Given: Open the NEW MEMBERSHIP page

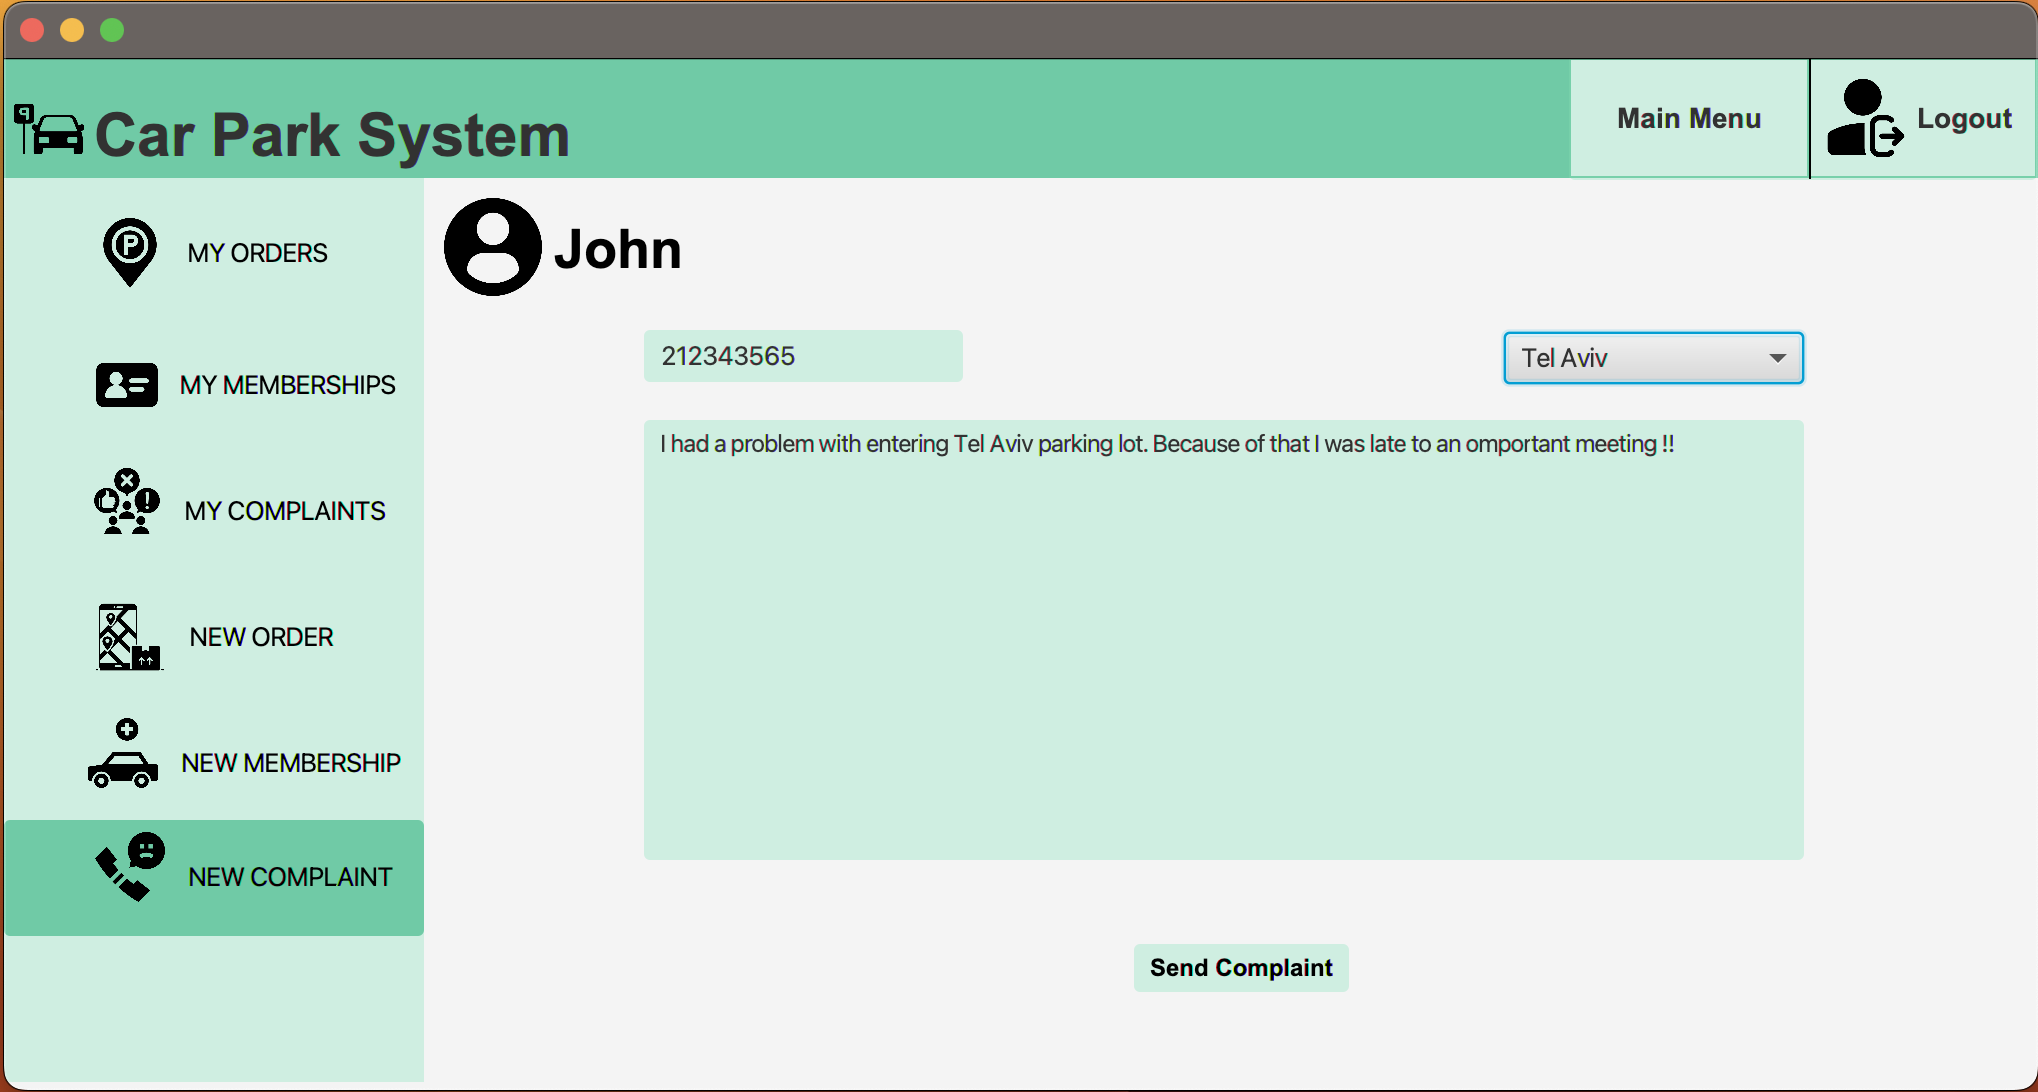Looking at the screenshot, I should coord(290,763).
